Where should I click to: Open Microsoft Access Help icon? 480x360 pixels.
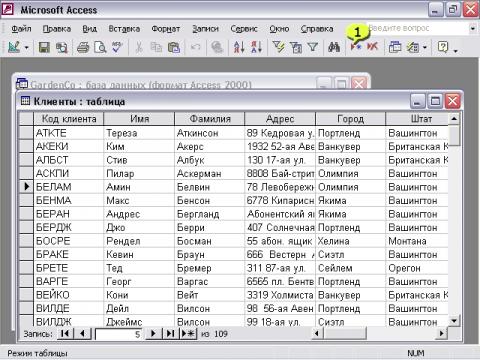[443, 47]
